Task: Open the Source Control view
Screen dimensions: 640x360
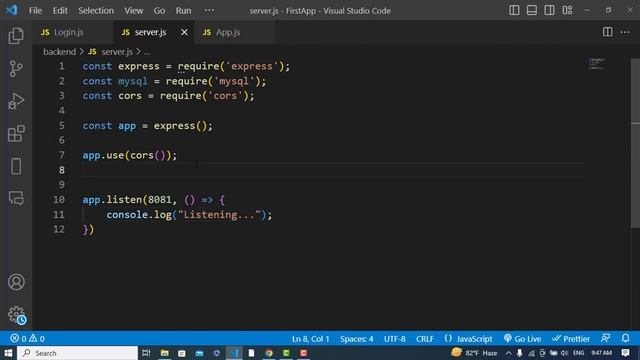Action: pos(16,69)
